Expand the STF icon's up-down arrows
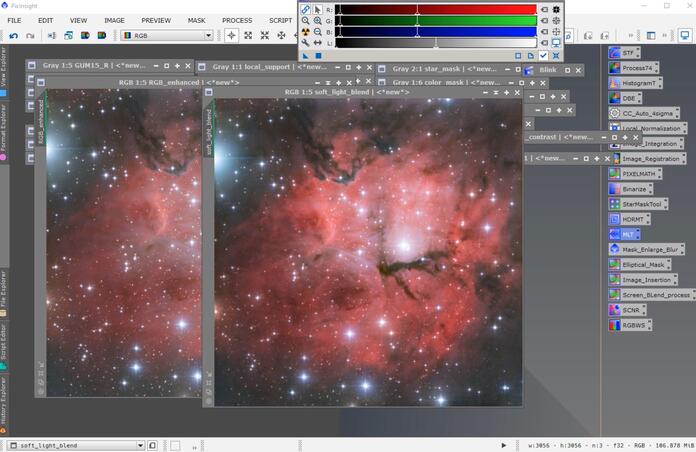This screenshot has height=452, width=696. pos(638,53)
